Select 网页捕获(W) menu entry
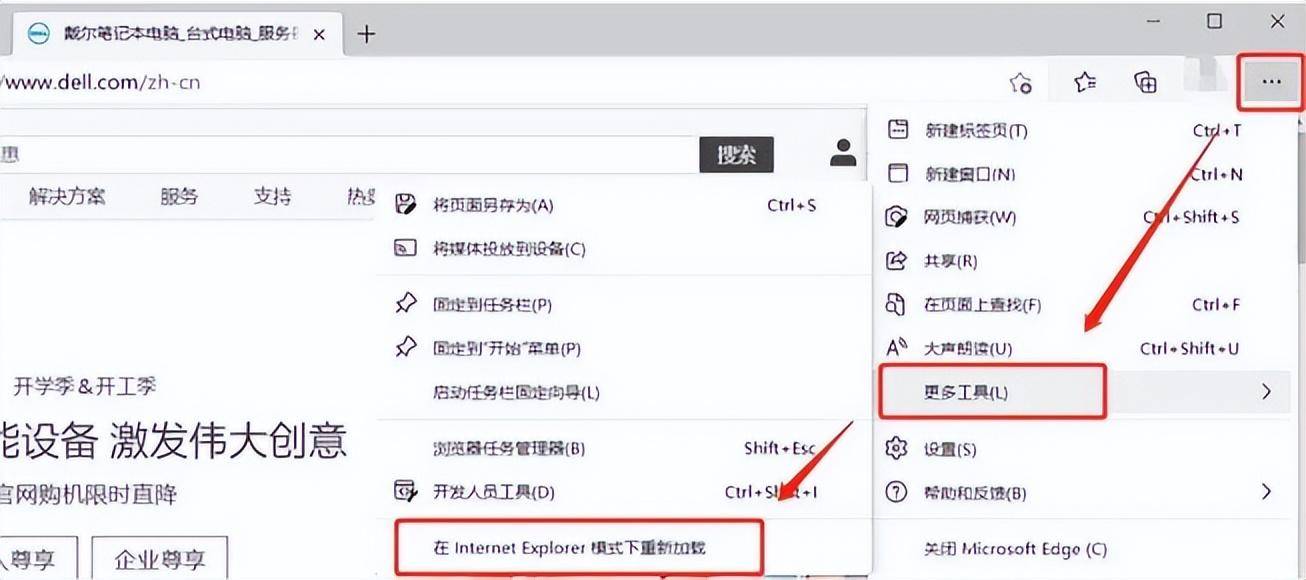 pos(1082,217)
